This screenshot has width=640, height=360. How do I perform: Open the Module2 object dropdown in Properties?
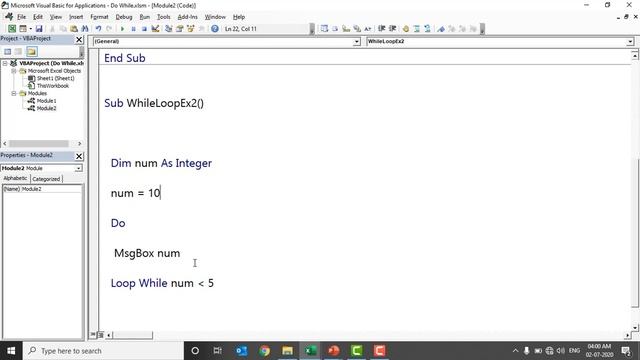pos(78,168)
